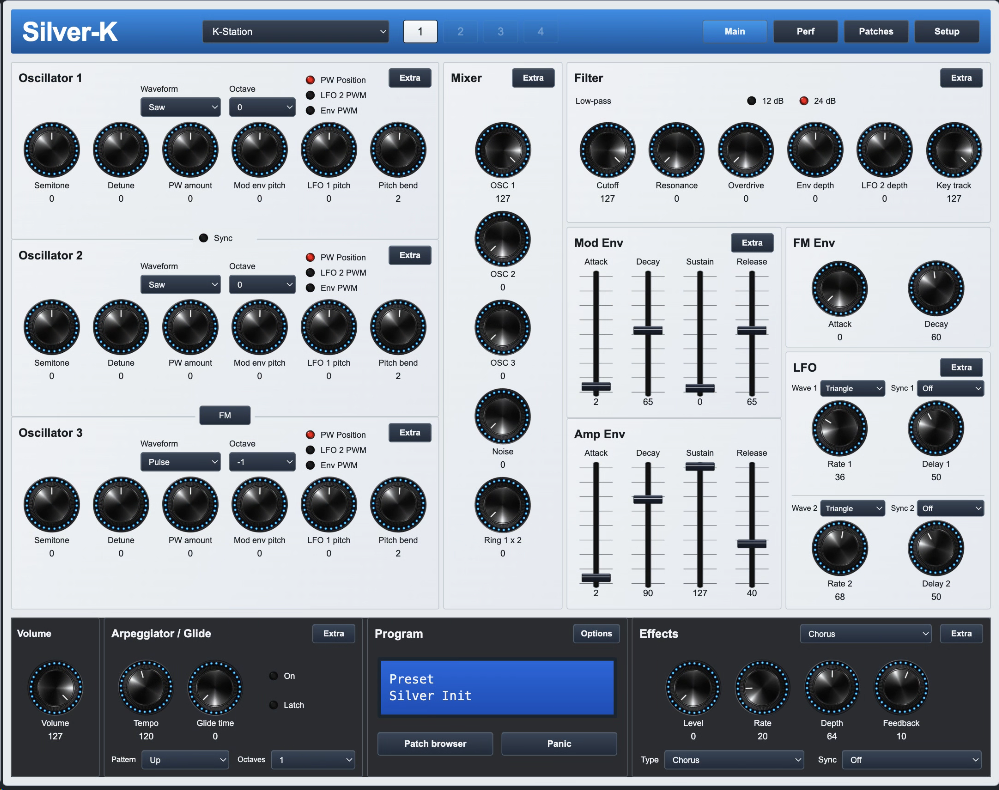Click the LFO Rate 1 knob

pos(840,429)
